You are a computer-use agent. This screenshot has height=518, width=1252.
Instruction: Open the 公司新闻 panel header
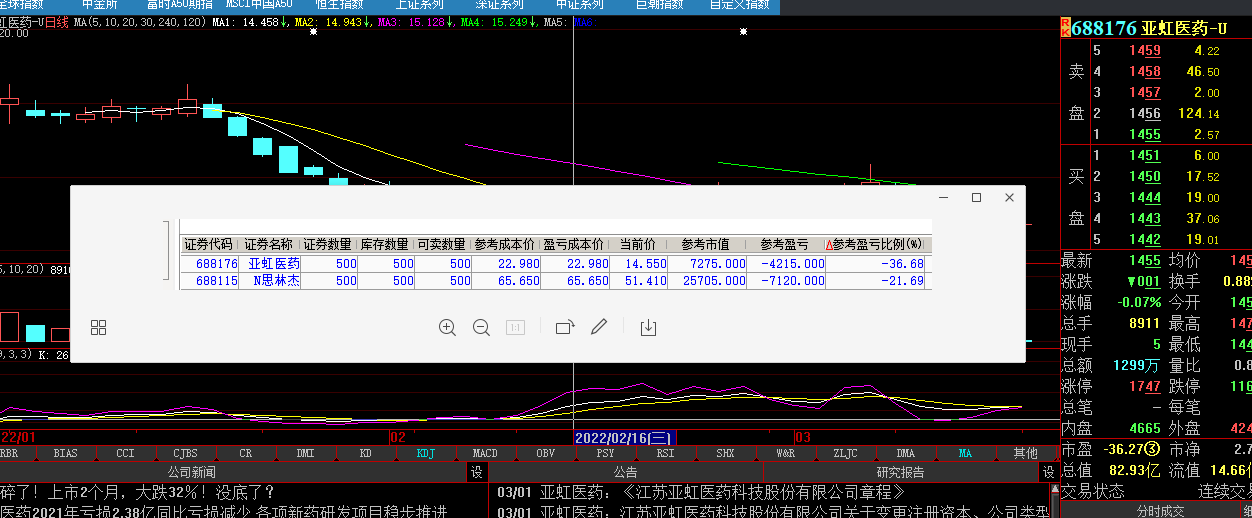coord(191,472)
